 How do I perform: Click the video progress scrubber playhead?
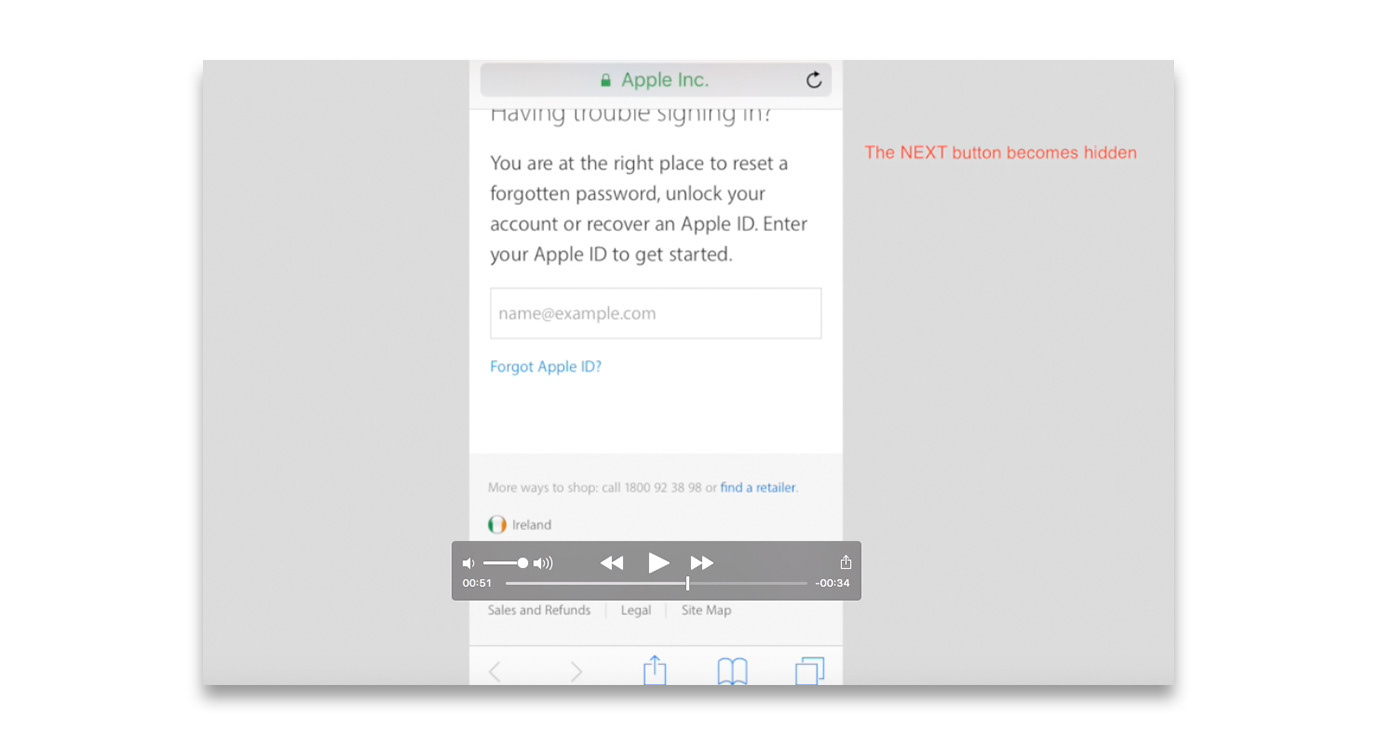click(x=687, y=583)
